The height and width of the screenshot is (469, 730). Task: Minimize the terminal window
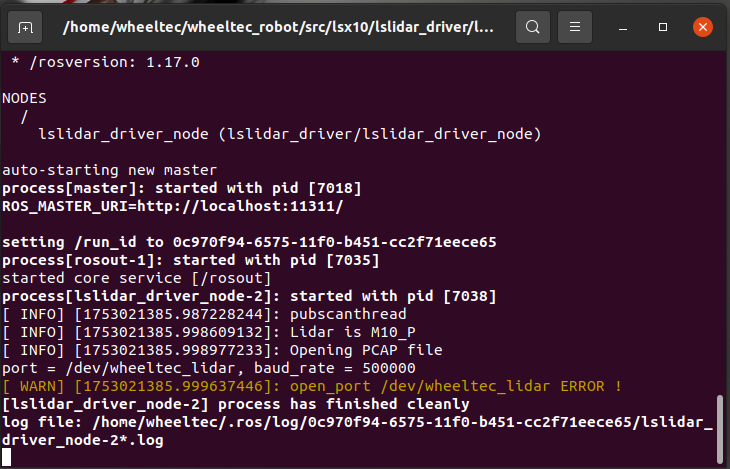pyautogui.click(x=622, y=27)
